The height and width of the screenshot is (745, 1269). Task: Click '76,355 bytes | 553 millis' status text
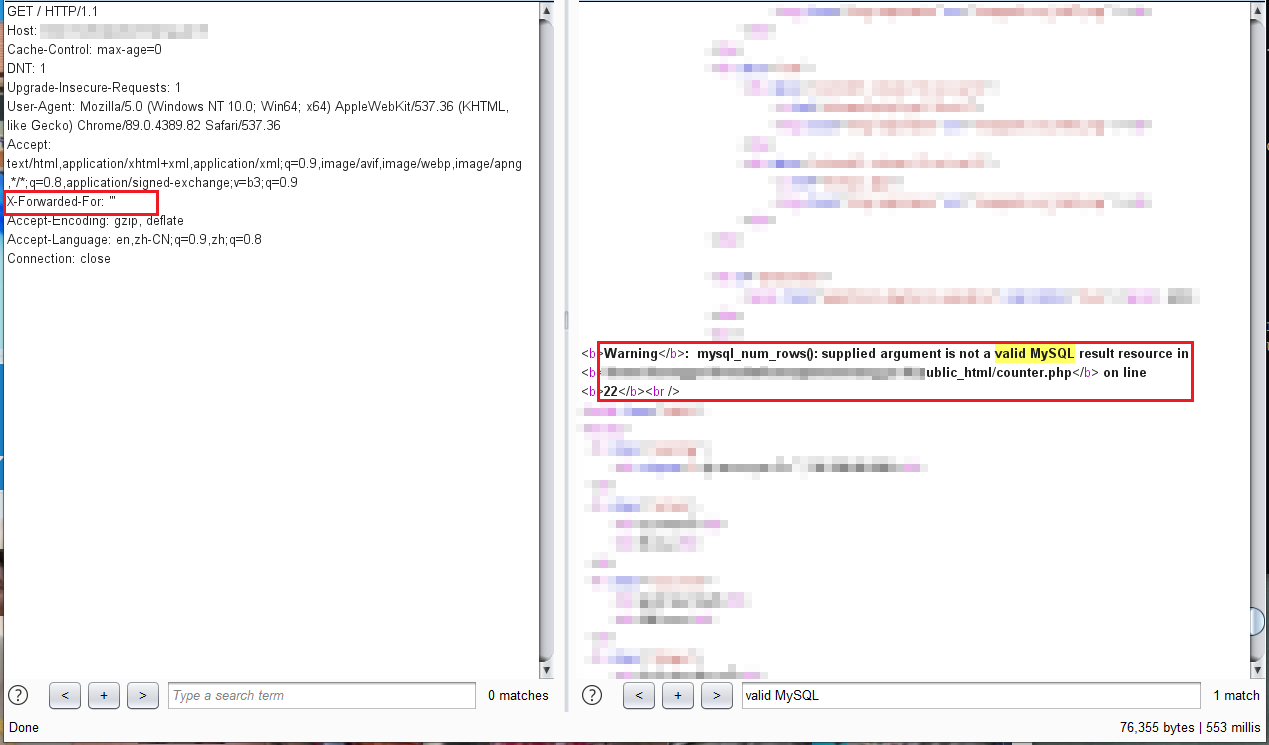tap(1191, 727)
